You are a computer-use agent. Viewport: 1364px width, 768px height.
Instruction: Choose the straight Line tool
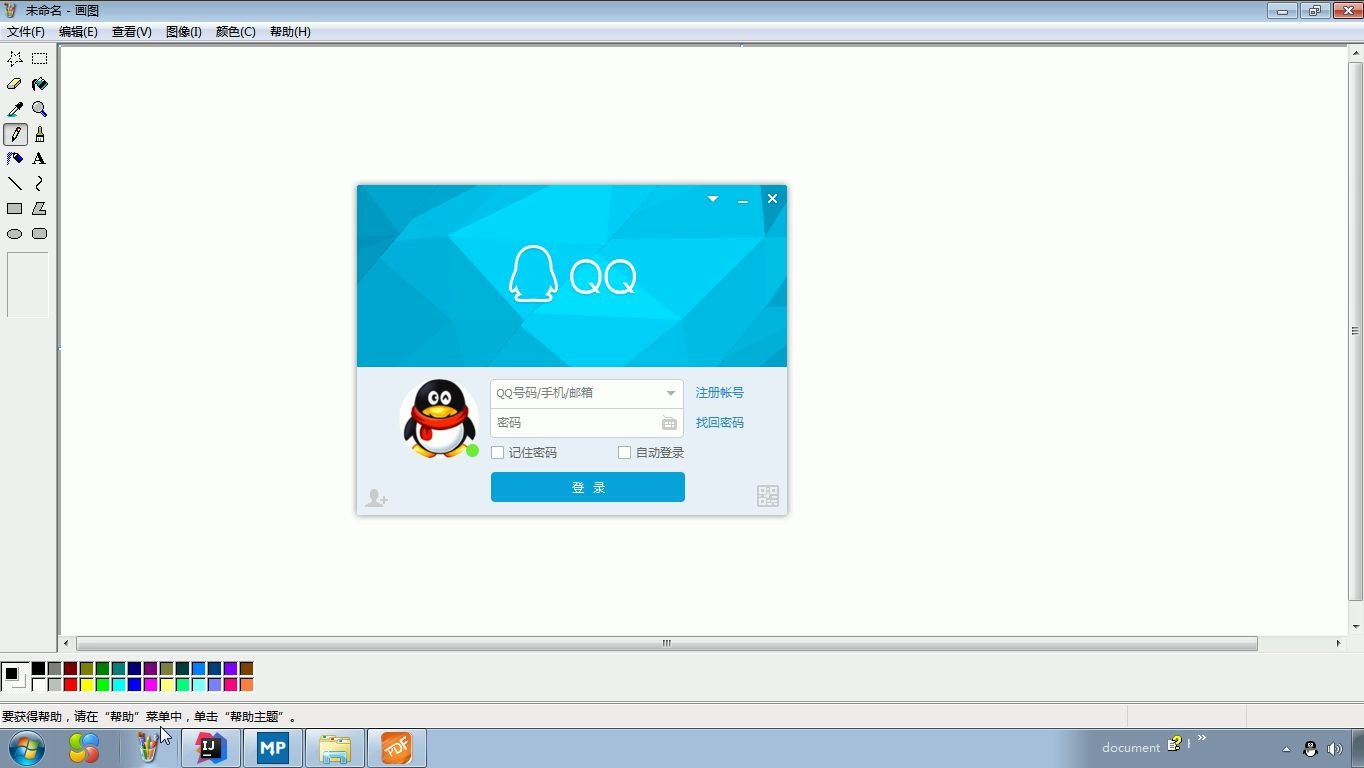click(15, 184)
